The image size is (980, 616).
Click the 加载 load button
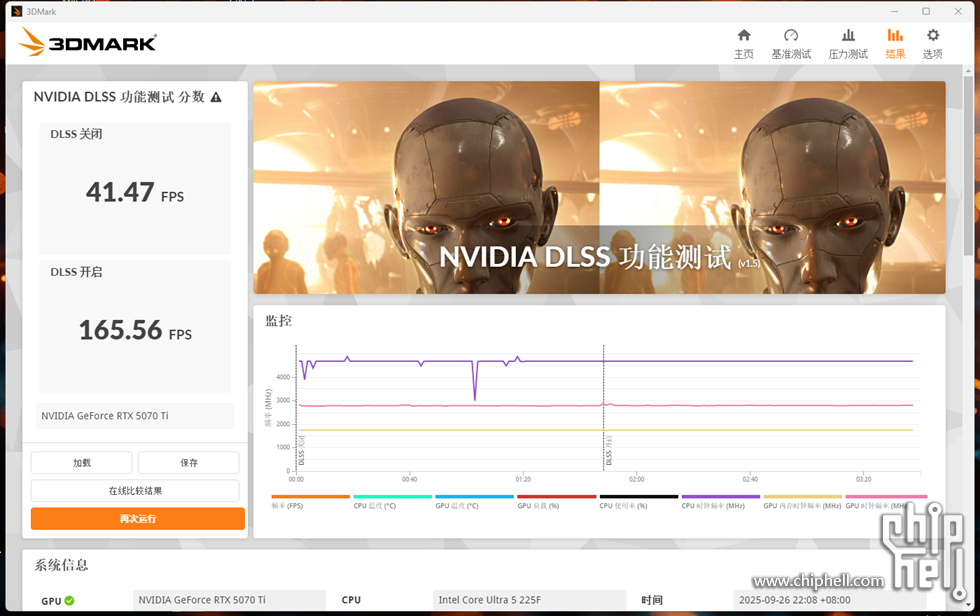[x=81, y=463]
